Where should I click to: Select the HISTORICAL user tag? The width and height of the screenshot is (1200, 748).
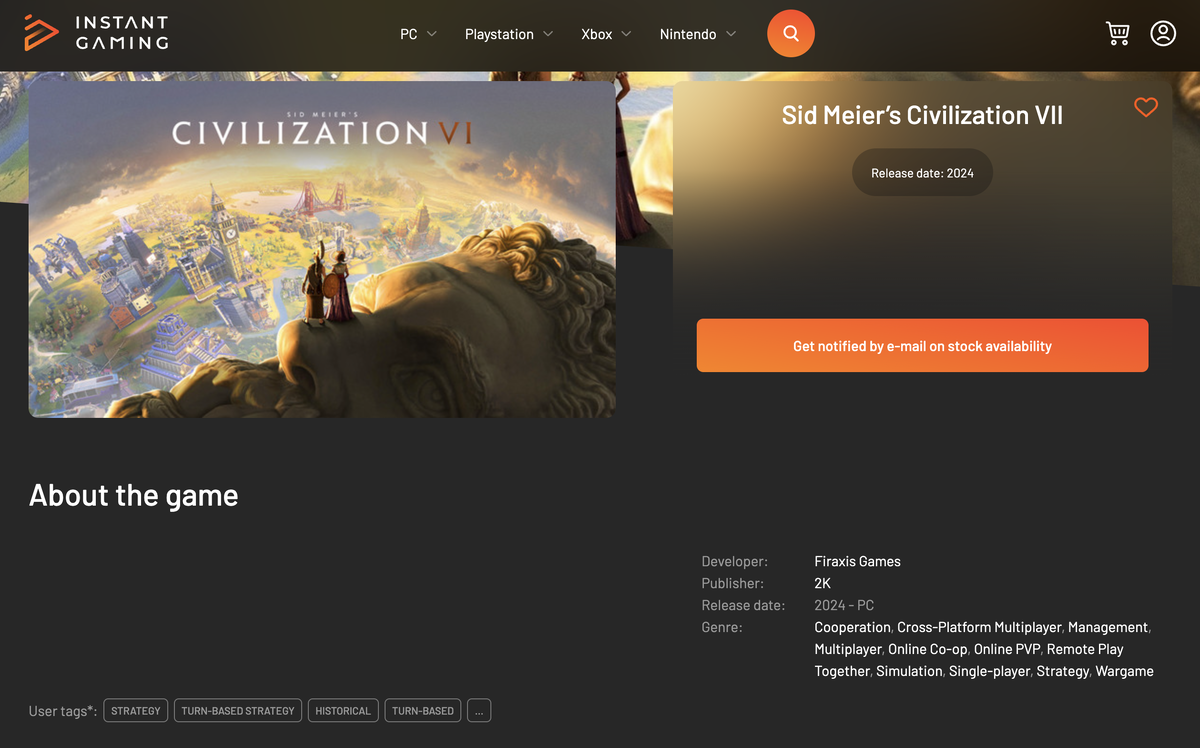click(343, 711)
